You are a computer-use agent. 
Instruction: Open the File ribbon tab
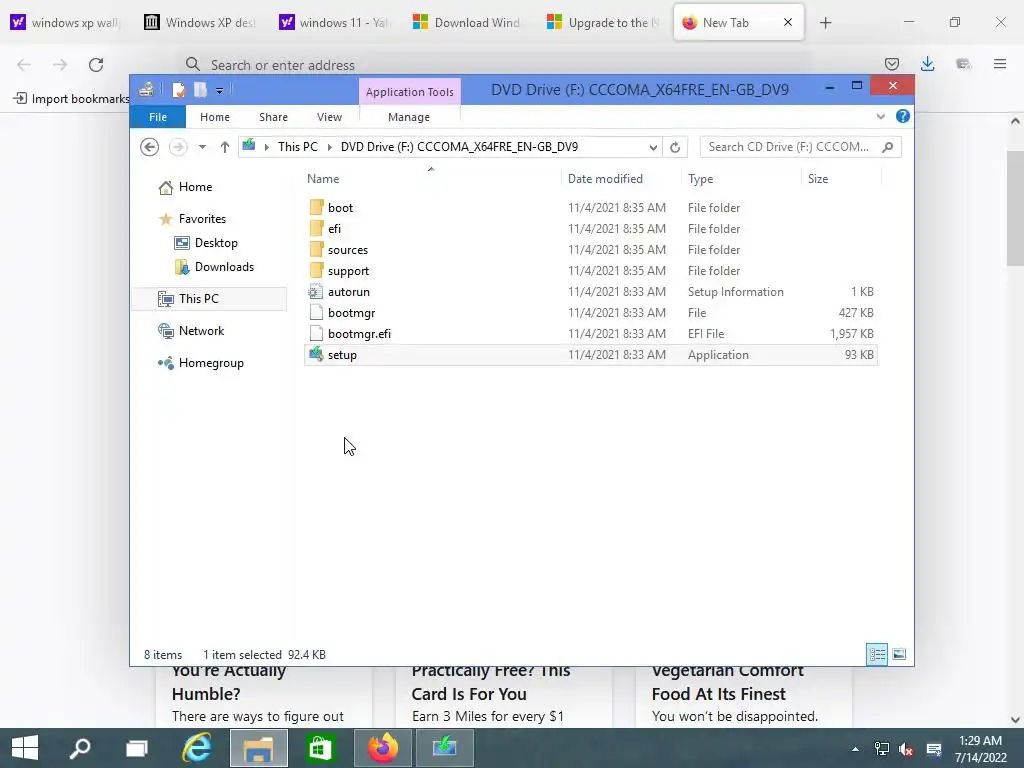pos(158,117)
